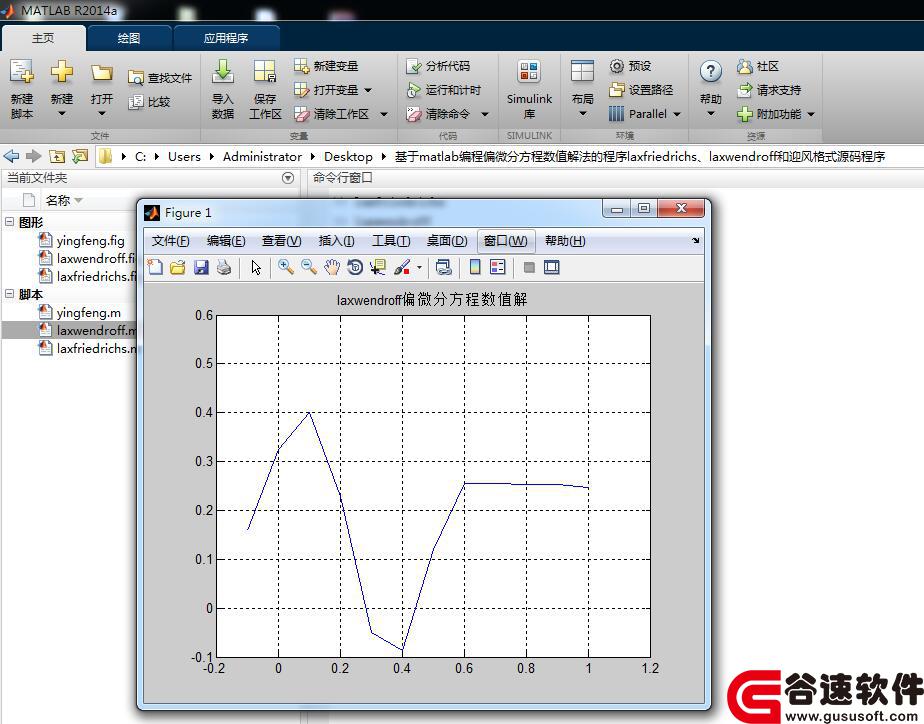This screenshot has width=924, height=724.
Task: Go back with the left arrow in the address bar
Action: (x=11, y=156)
